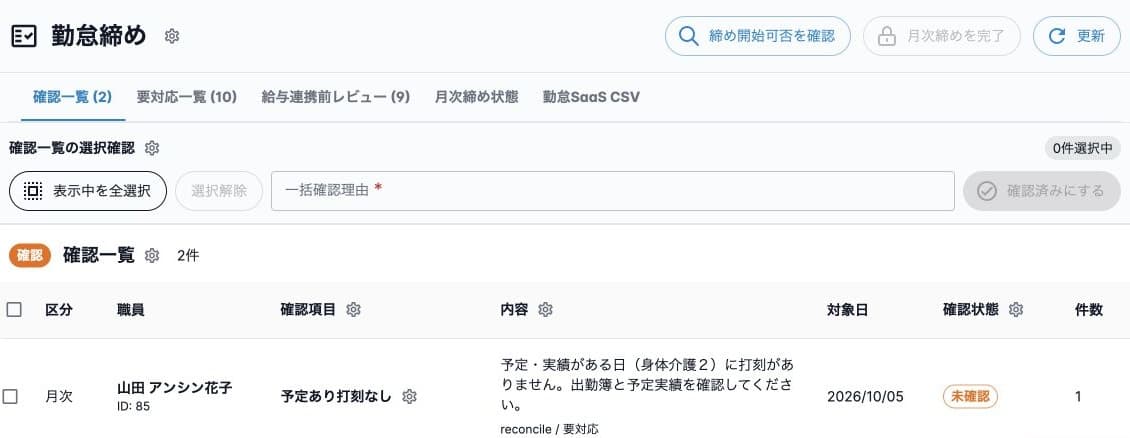
Task: Click gear icon next to 予定あり打刻なし
Action: click(409, 396)
